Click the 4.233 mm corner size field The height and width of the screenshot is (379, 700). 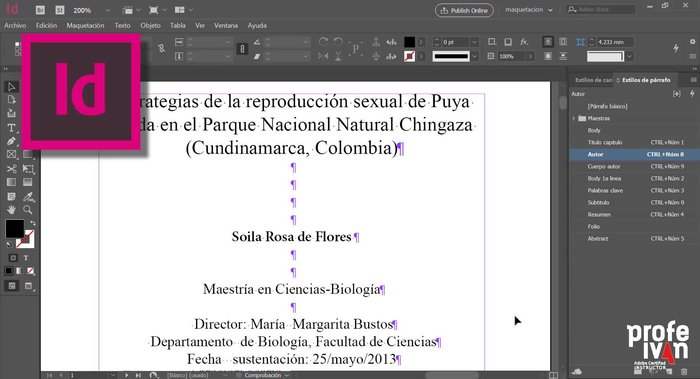[x=615, y=42]
